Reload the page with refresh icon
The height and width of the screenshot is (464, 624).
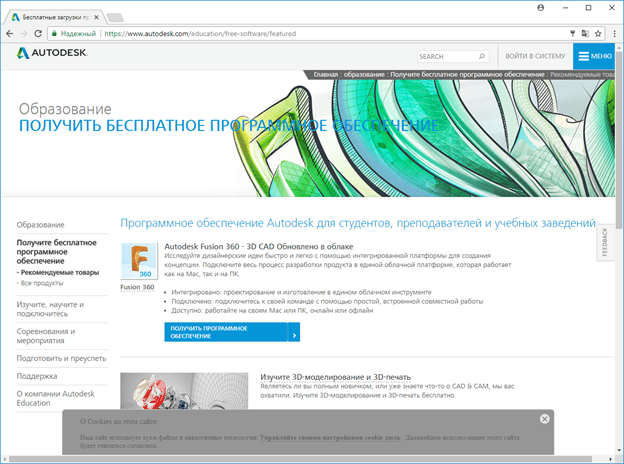point(38,34)
